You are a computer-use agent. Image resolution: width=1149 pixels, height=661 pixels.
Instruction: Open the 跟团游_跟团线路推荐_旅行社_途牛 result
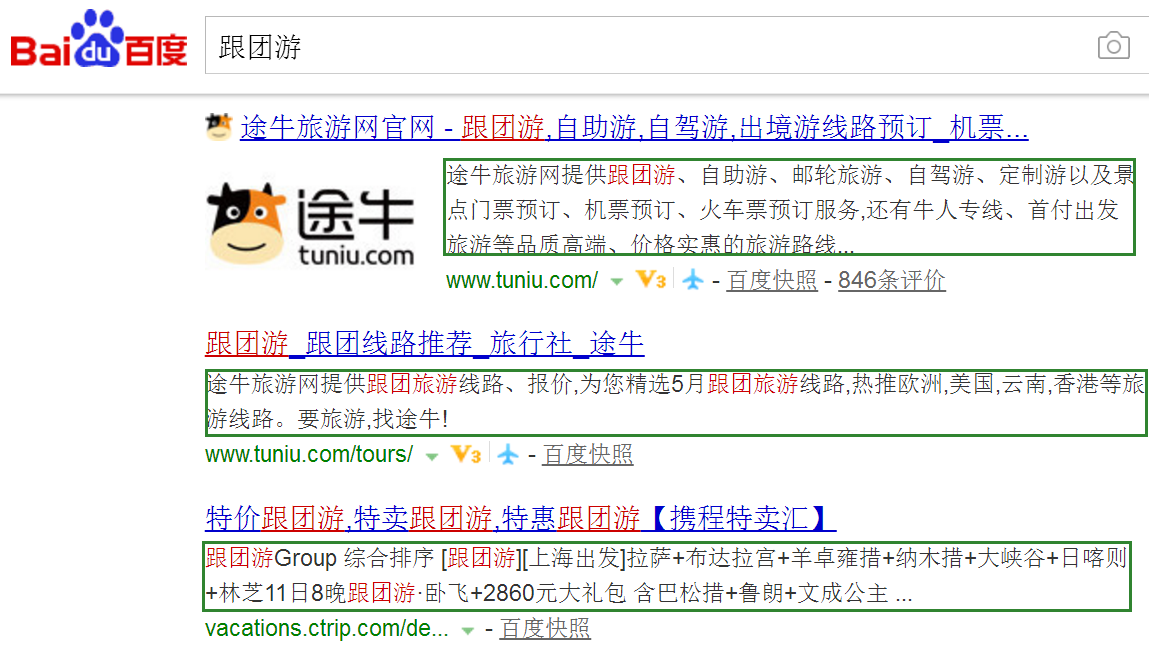point(424,344)
